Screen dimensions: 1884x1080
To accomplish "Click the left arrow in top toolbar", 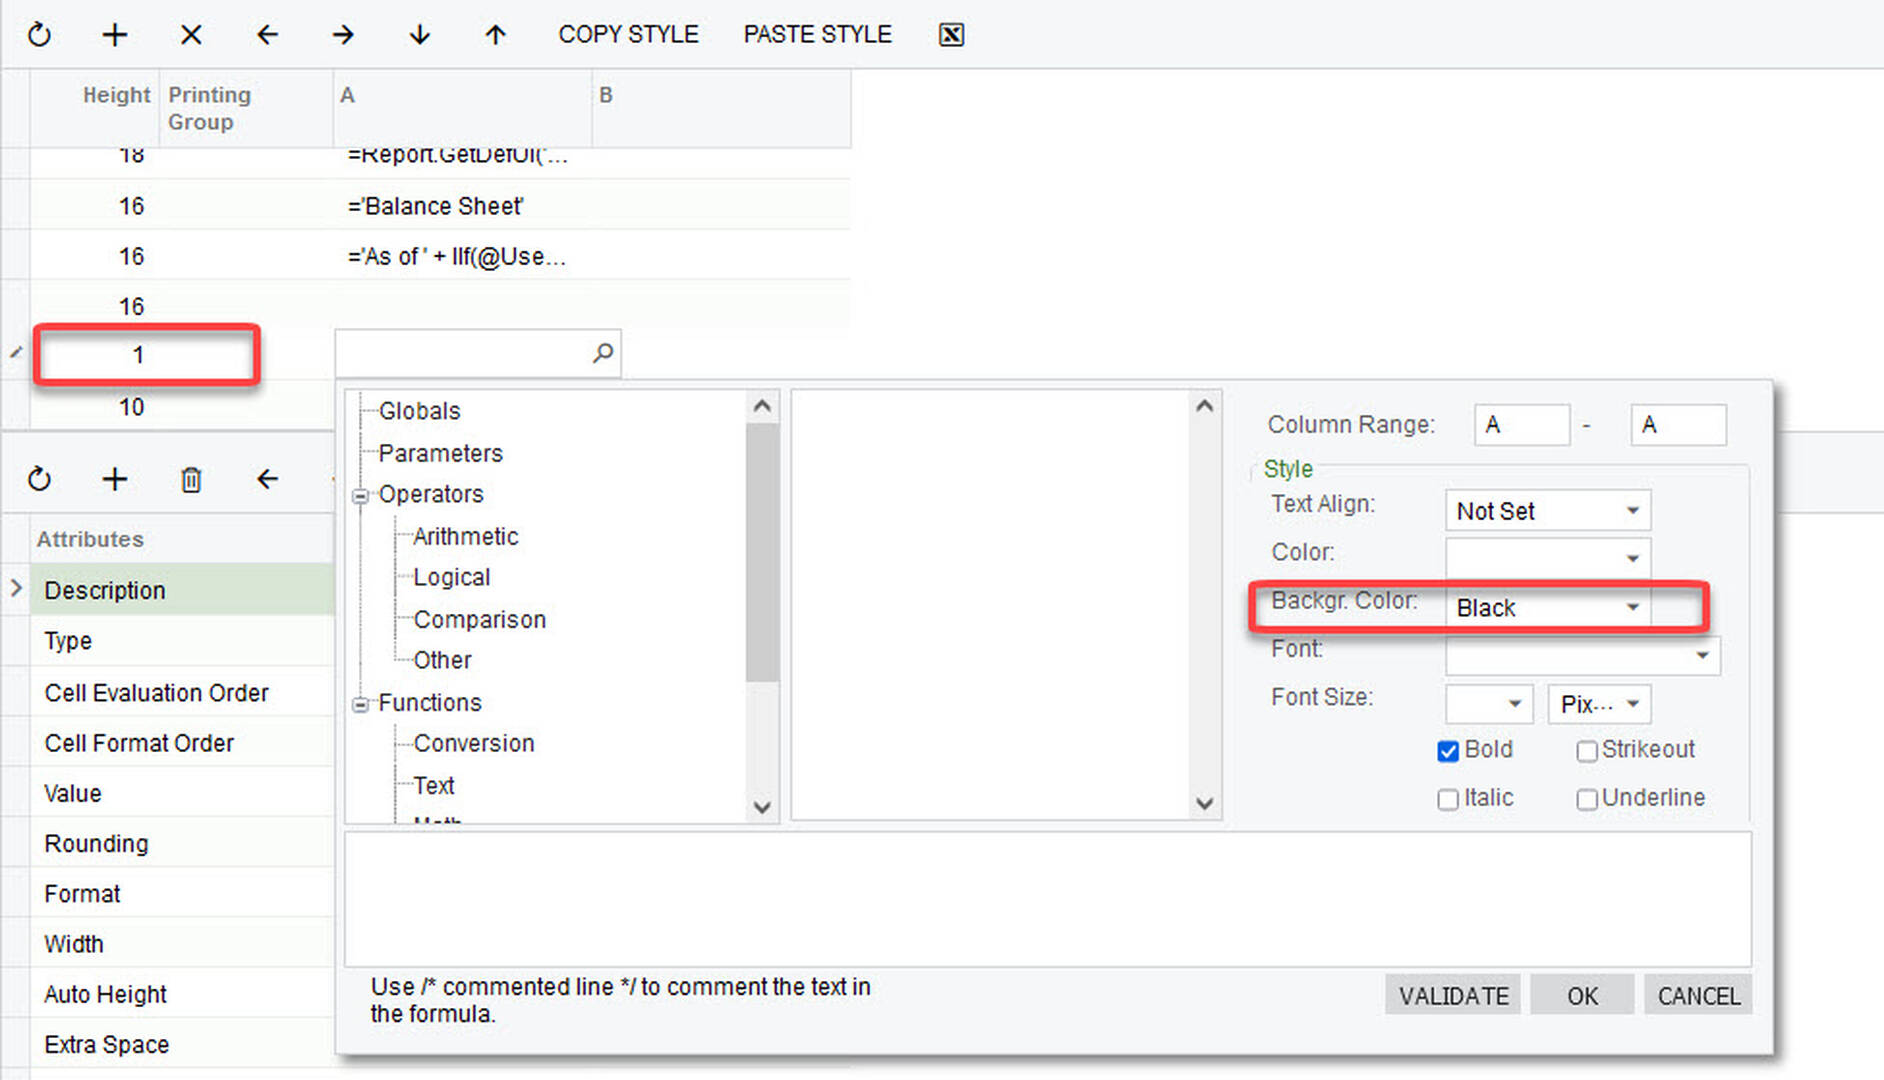I will click(267, 35).
